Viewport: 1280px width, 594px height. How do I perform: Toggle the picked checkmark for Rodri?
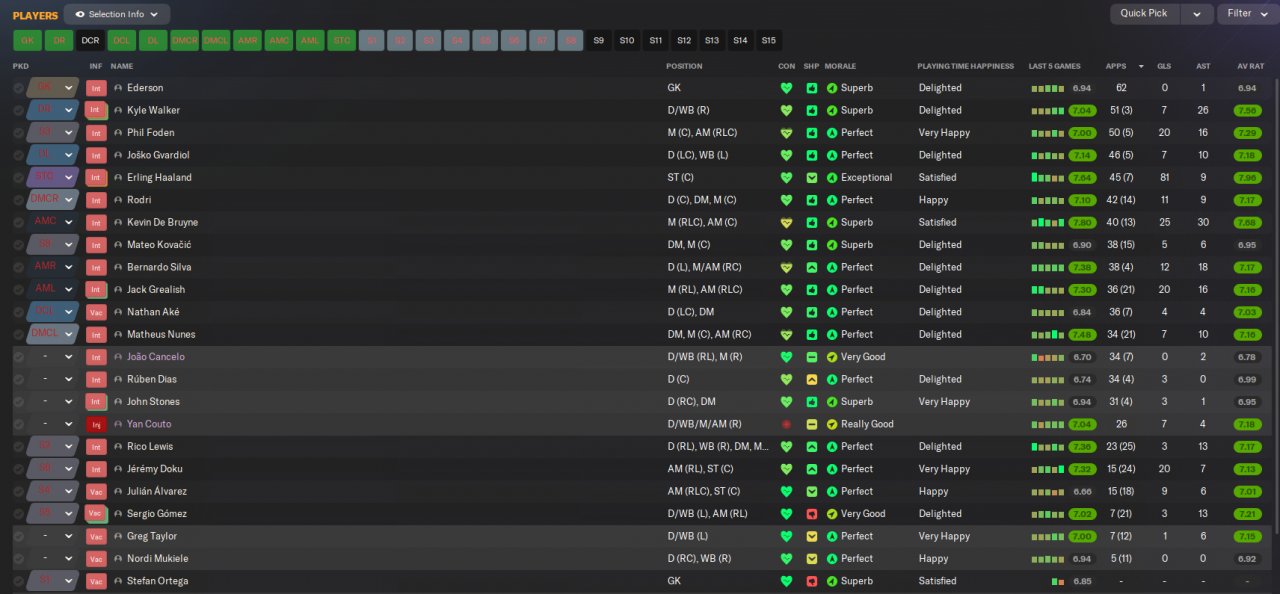[x=19, y=200]
